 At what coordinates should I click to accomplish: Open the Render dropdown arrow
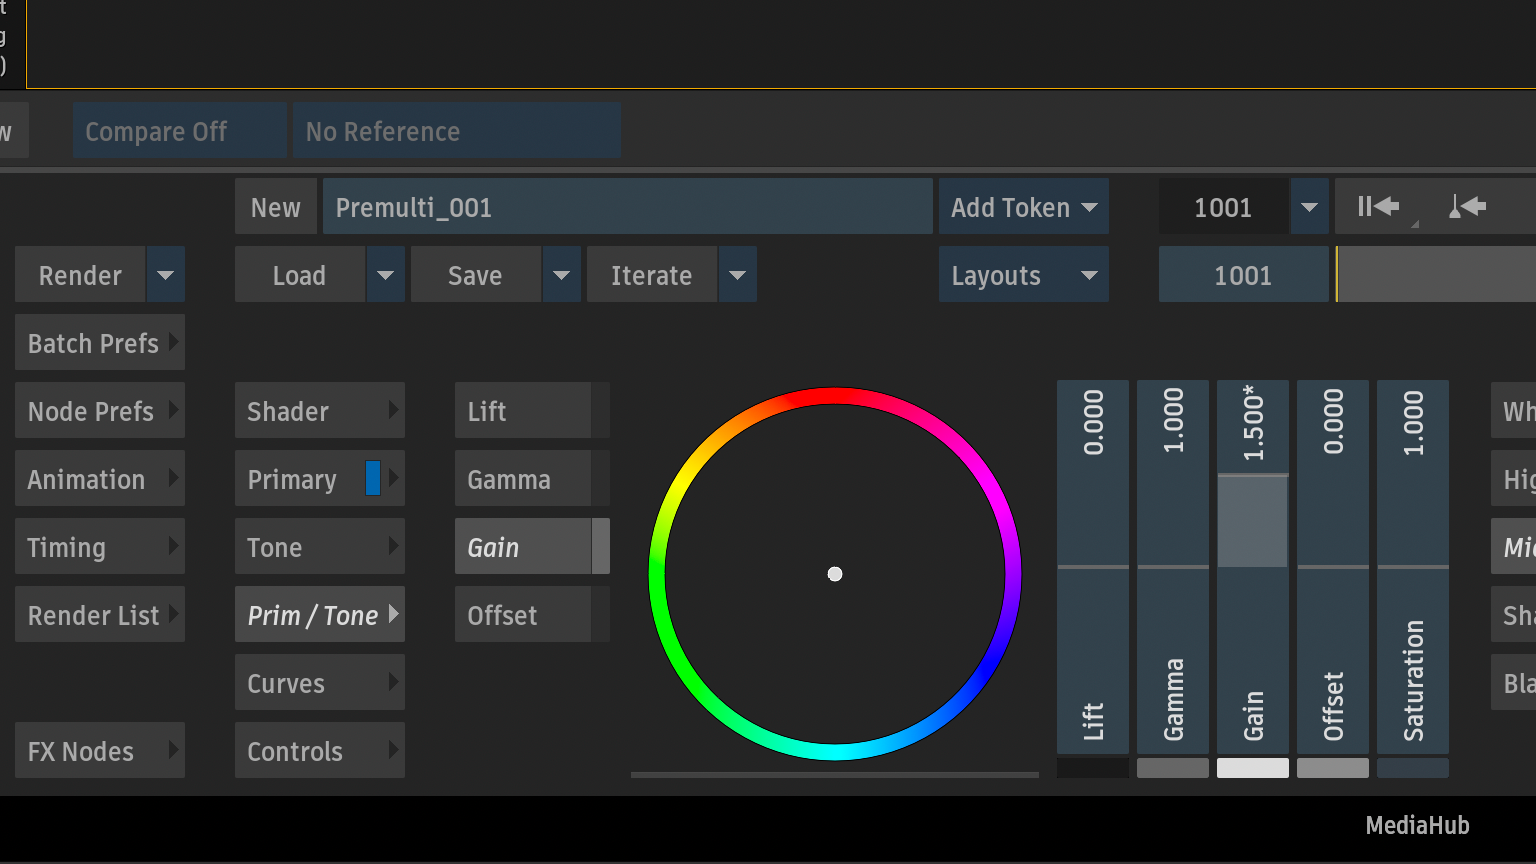166,275
